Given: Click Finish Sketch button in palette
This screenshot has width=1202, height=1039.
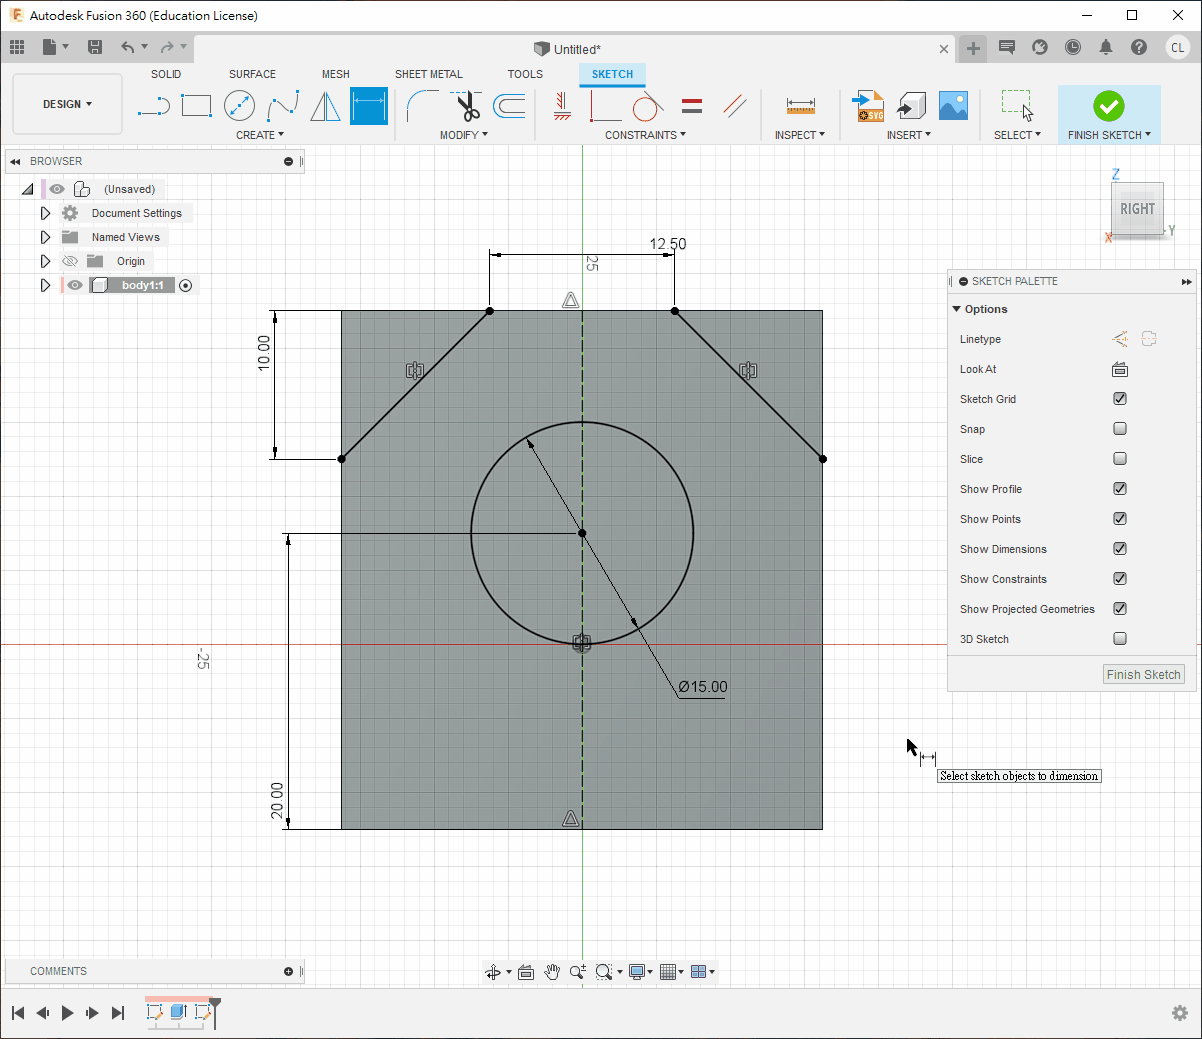Looking at the screenshot, I should pos(1143,675).
